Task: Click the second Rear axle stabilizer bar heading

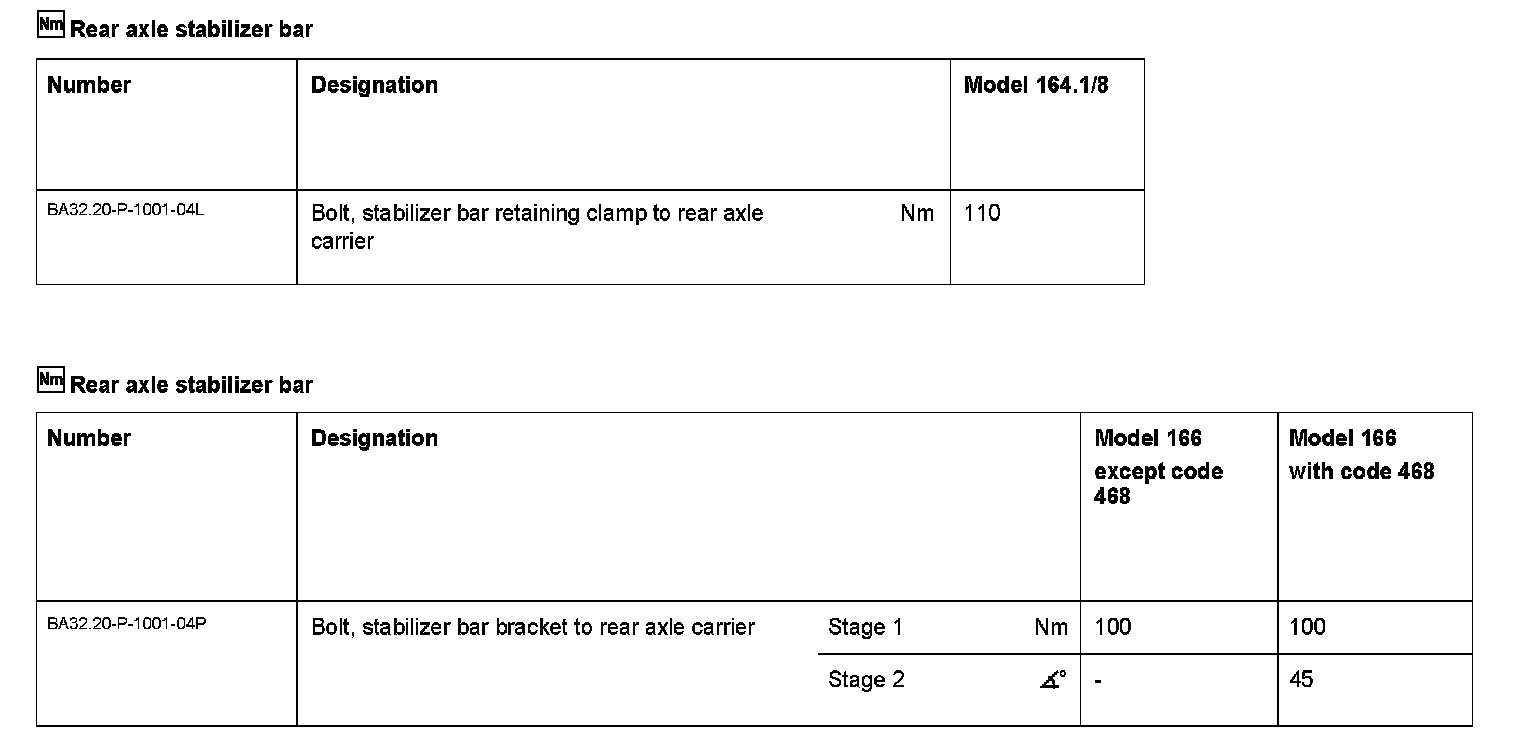Action: (x=191, y=385)
